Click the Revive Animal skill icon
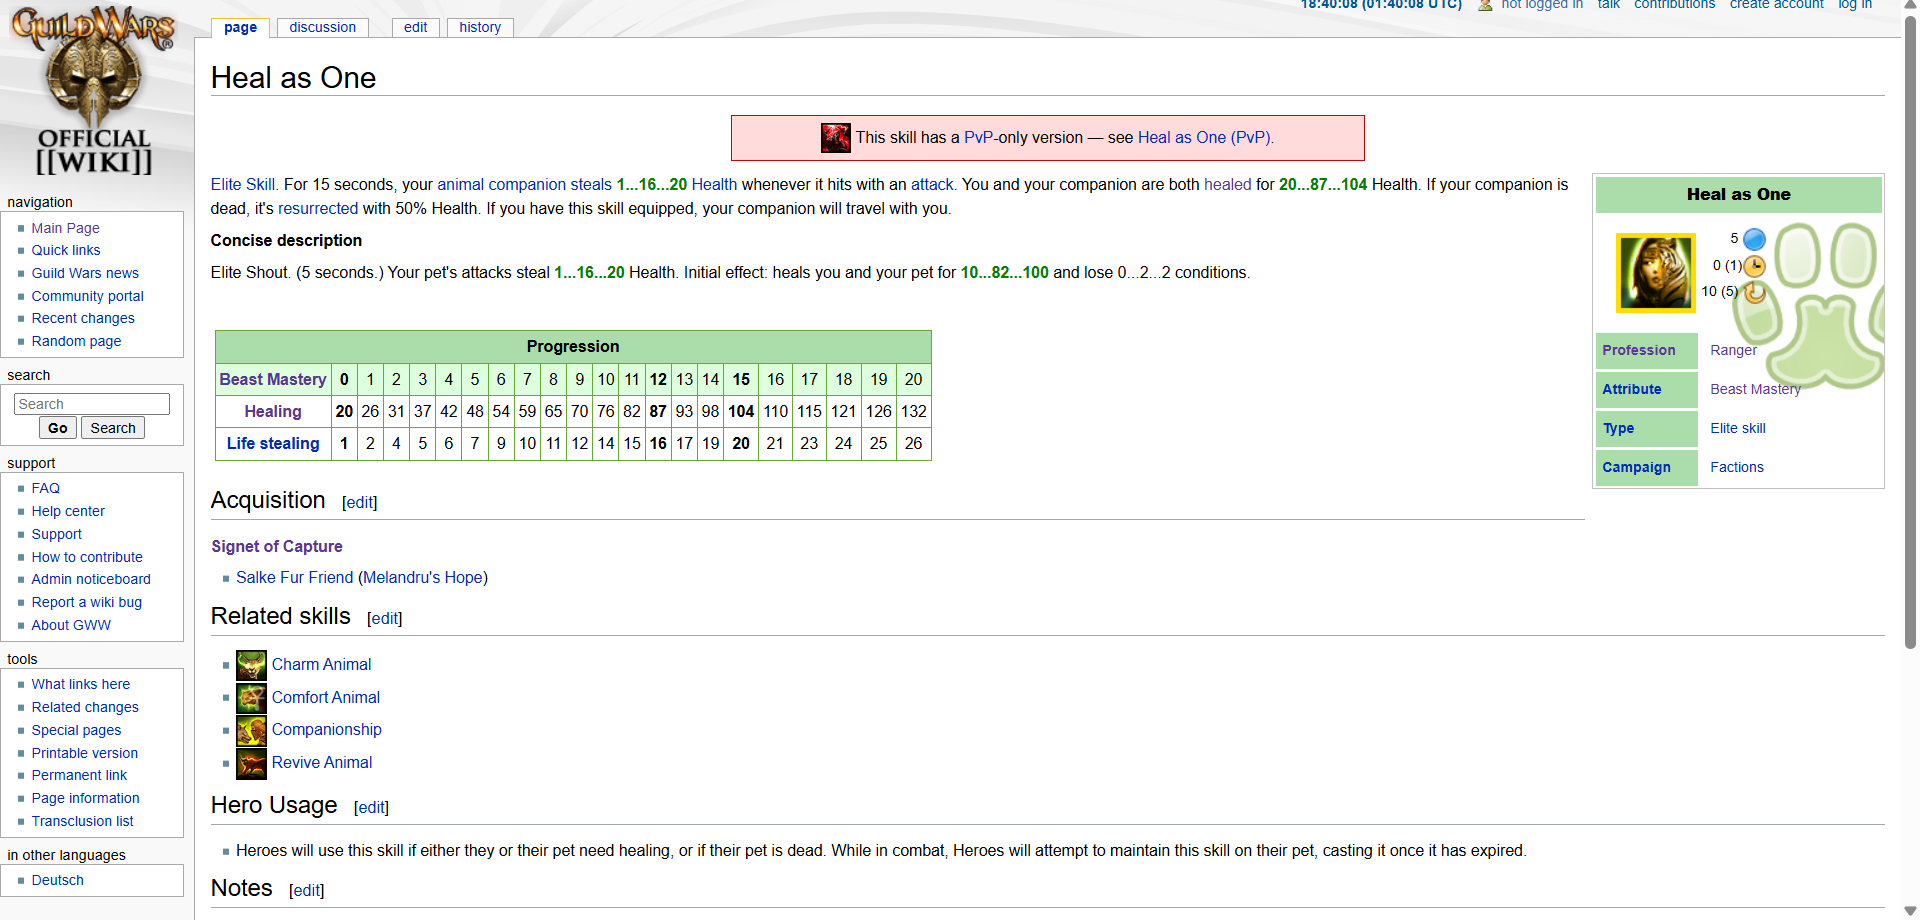This screenshot has width=1920, height=920. (x=251, y=763)
